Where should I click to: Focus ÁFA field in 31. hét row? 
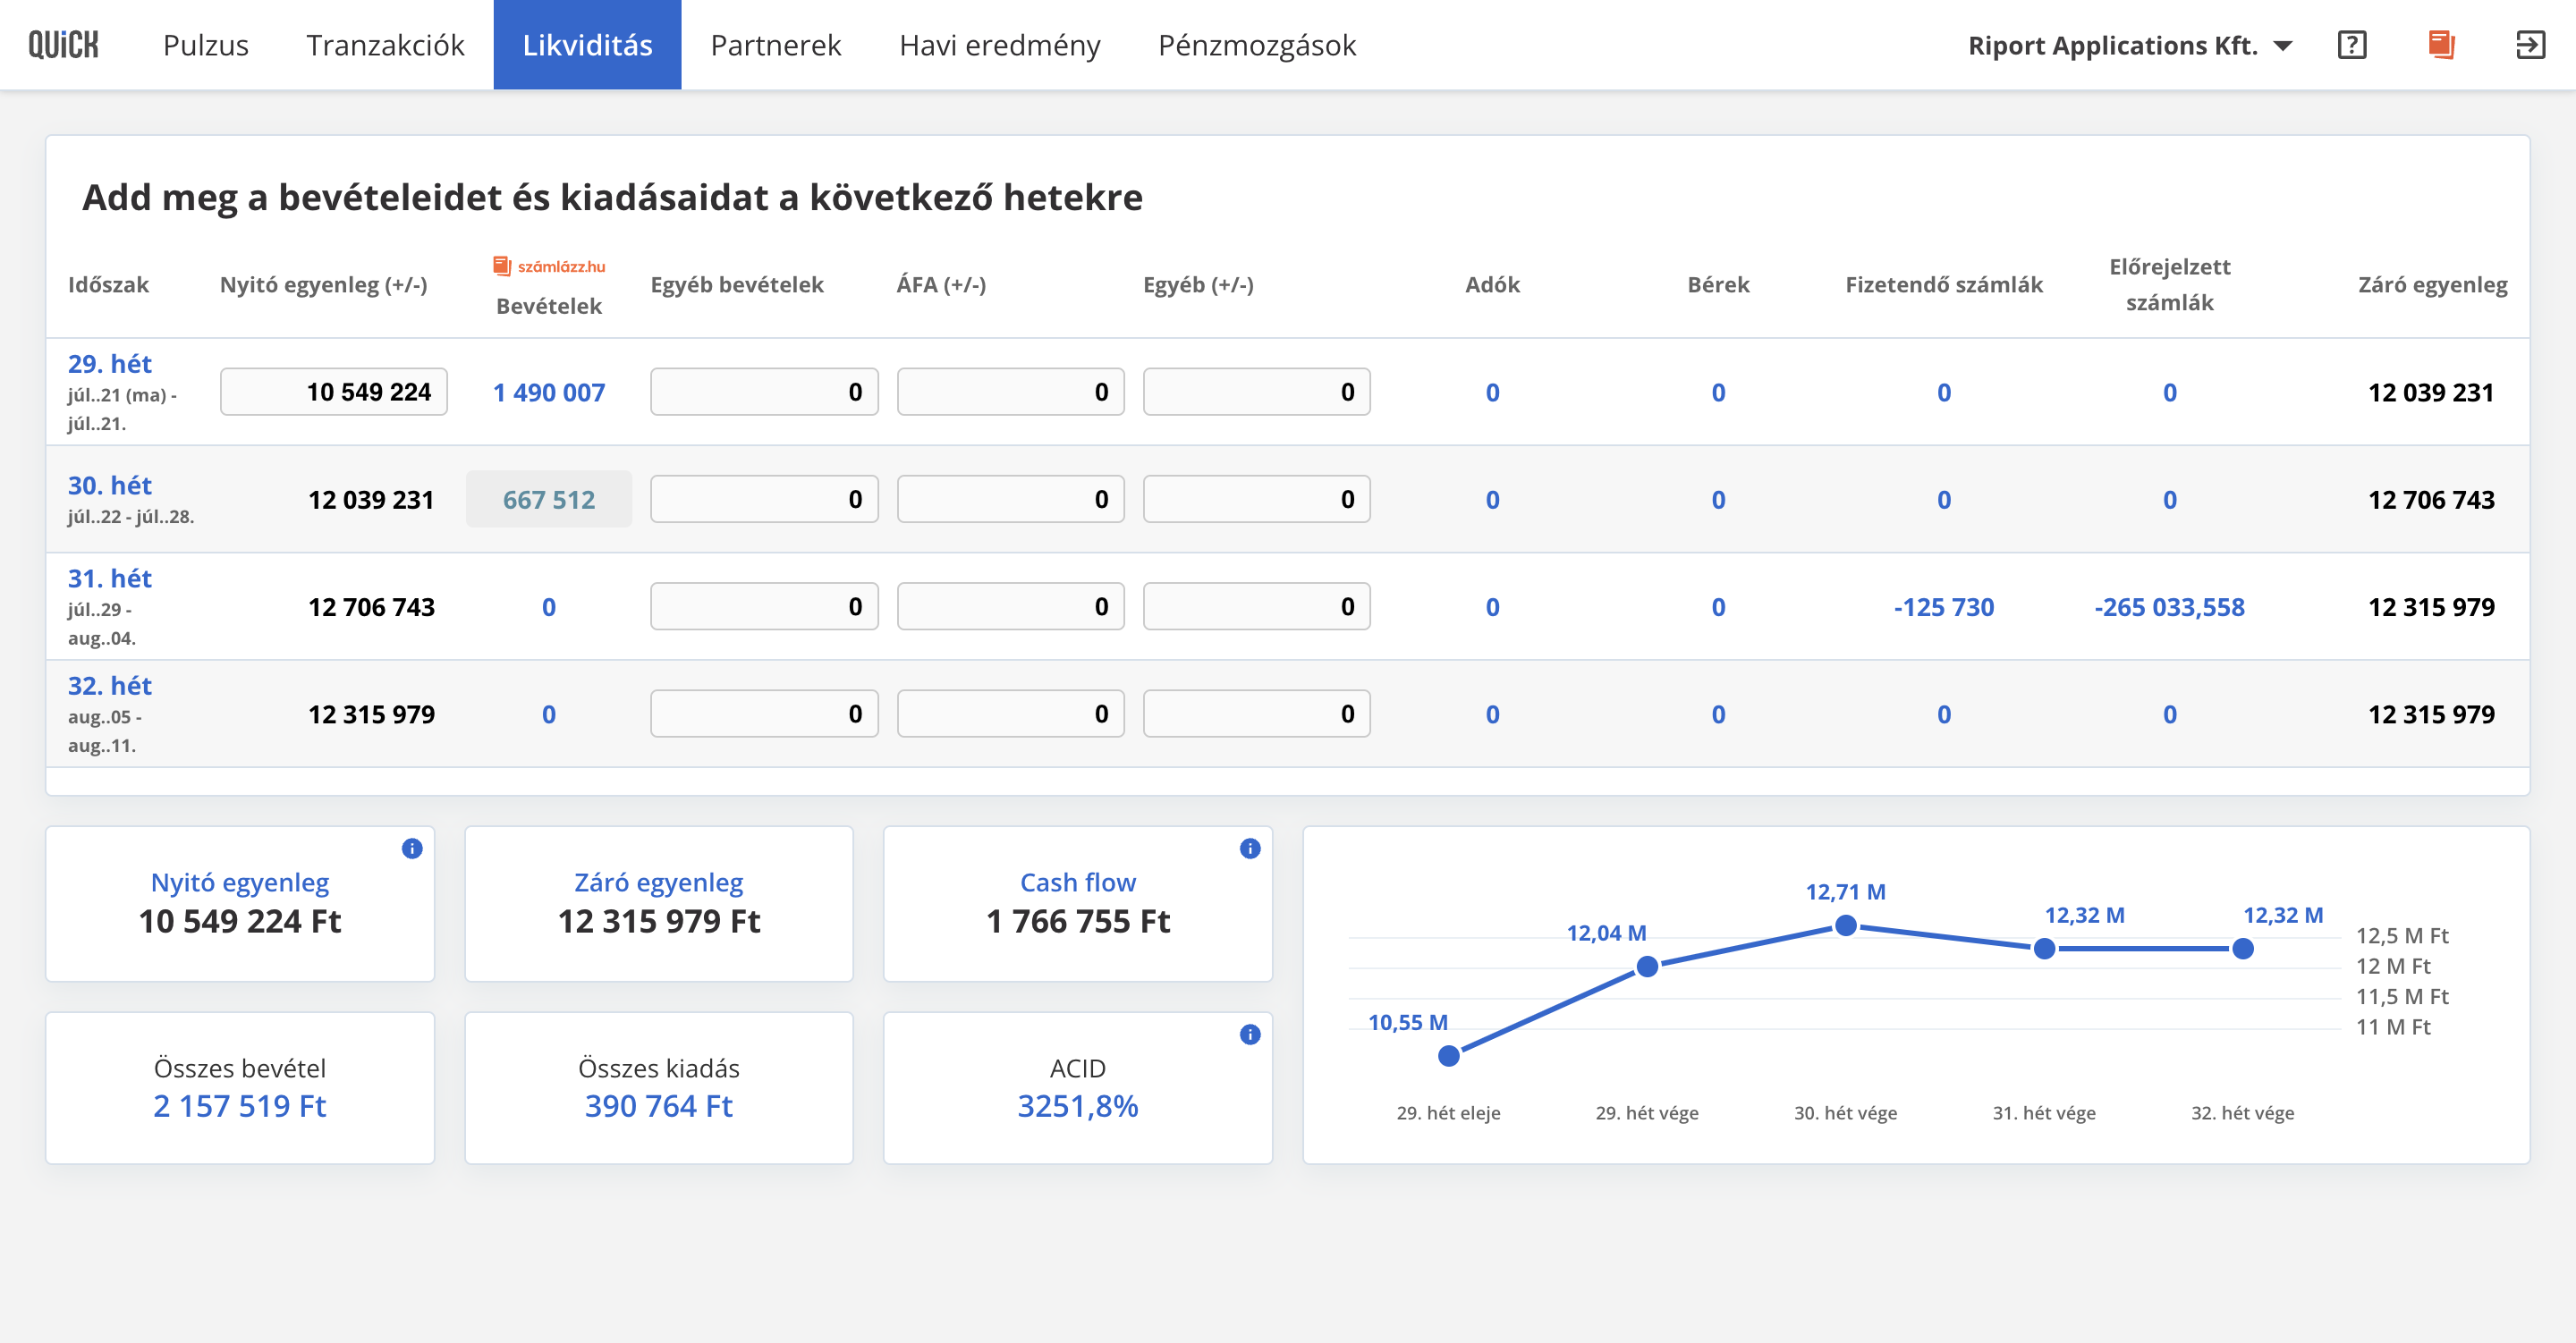[x=1010, y=607]
